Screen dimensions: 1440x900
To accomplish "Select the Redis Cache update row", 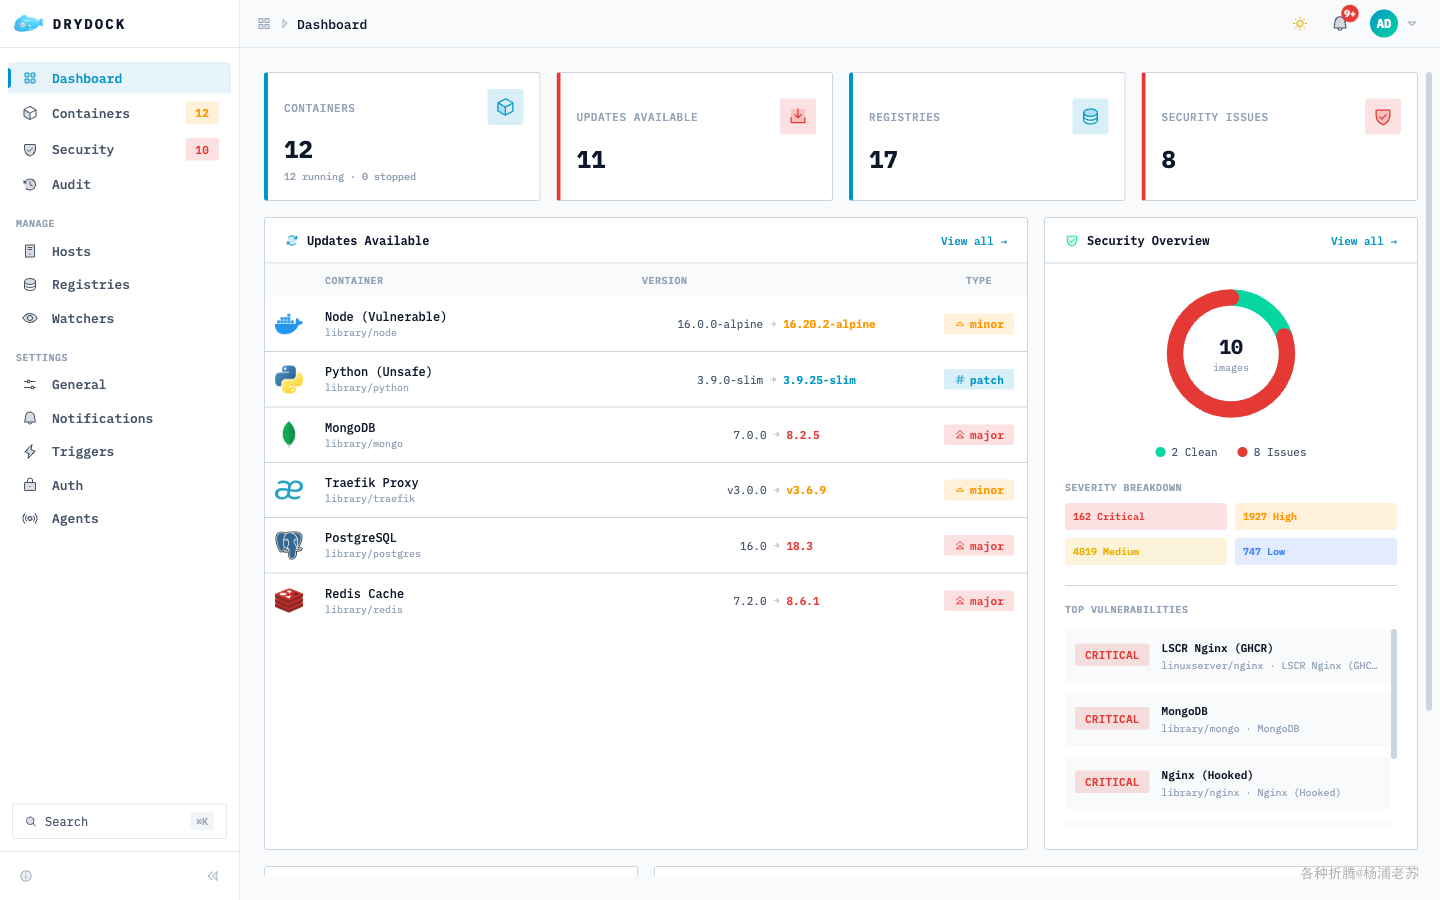I will point(646,601).
